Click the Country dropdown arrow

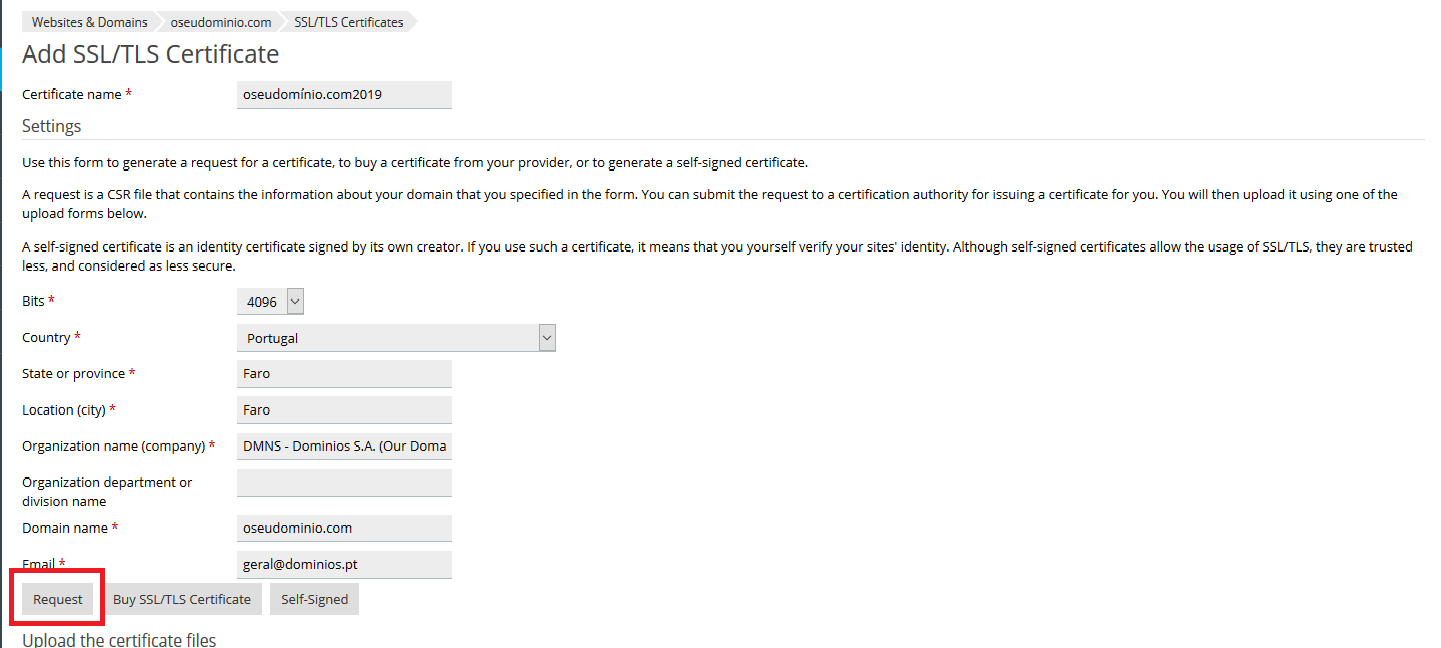click(546, 338)
